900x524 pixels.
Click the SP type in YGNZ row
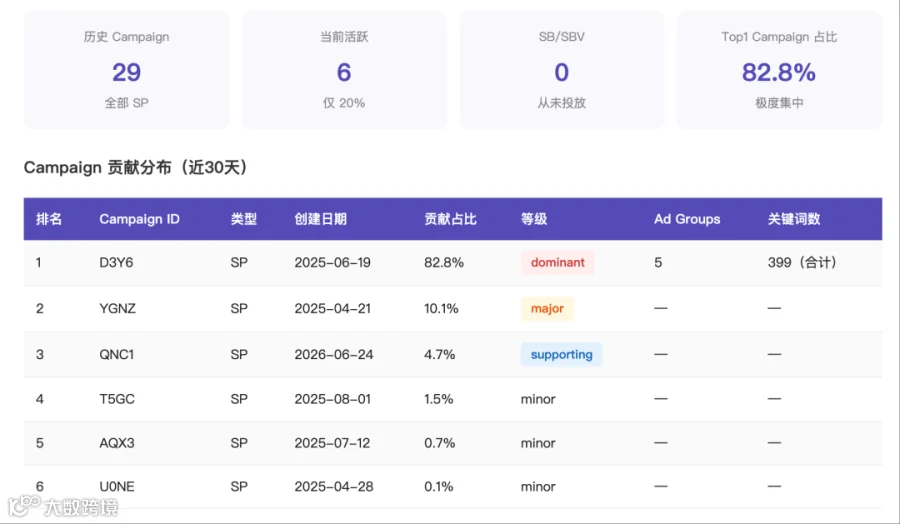pyautogui.click(x=239, y=308)
